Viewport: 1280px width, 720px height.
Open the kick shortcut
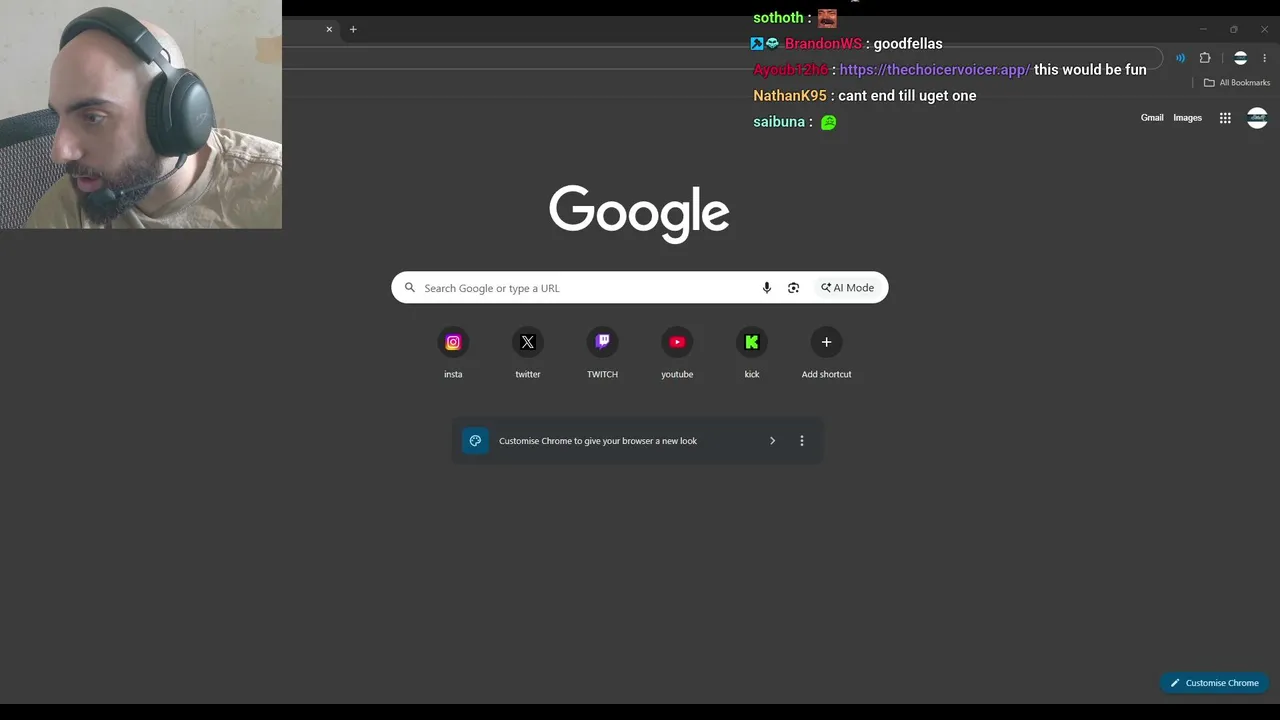pyautogui.click(x=752, y=353)
